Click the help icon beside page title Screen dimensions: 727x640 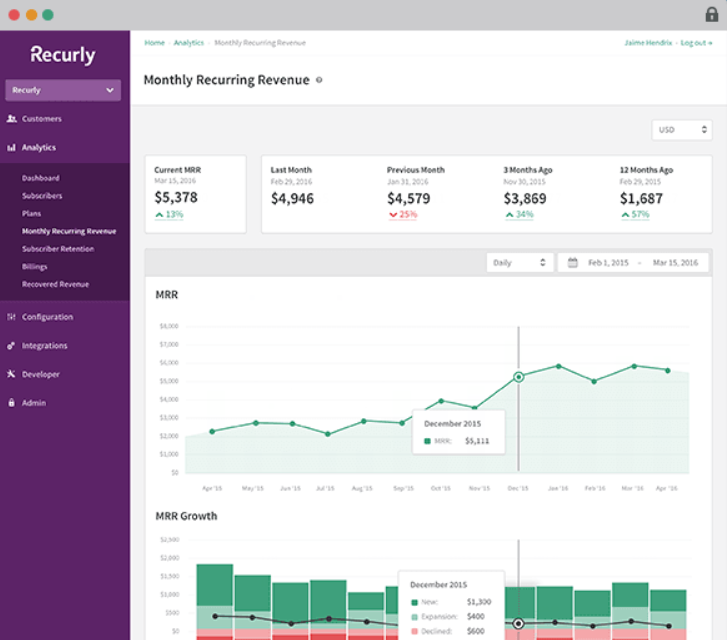click(x=319, y=80)
